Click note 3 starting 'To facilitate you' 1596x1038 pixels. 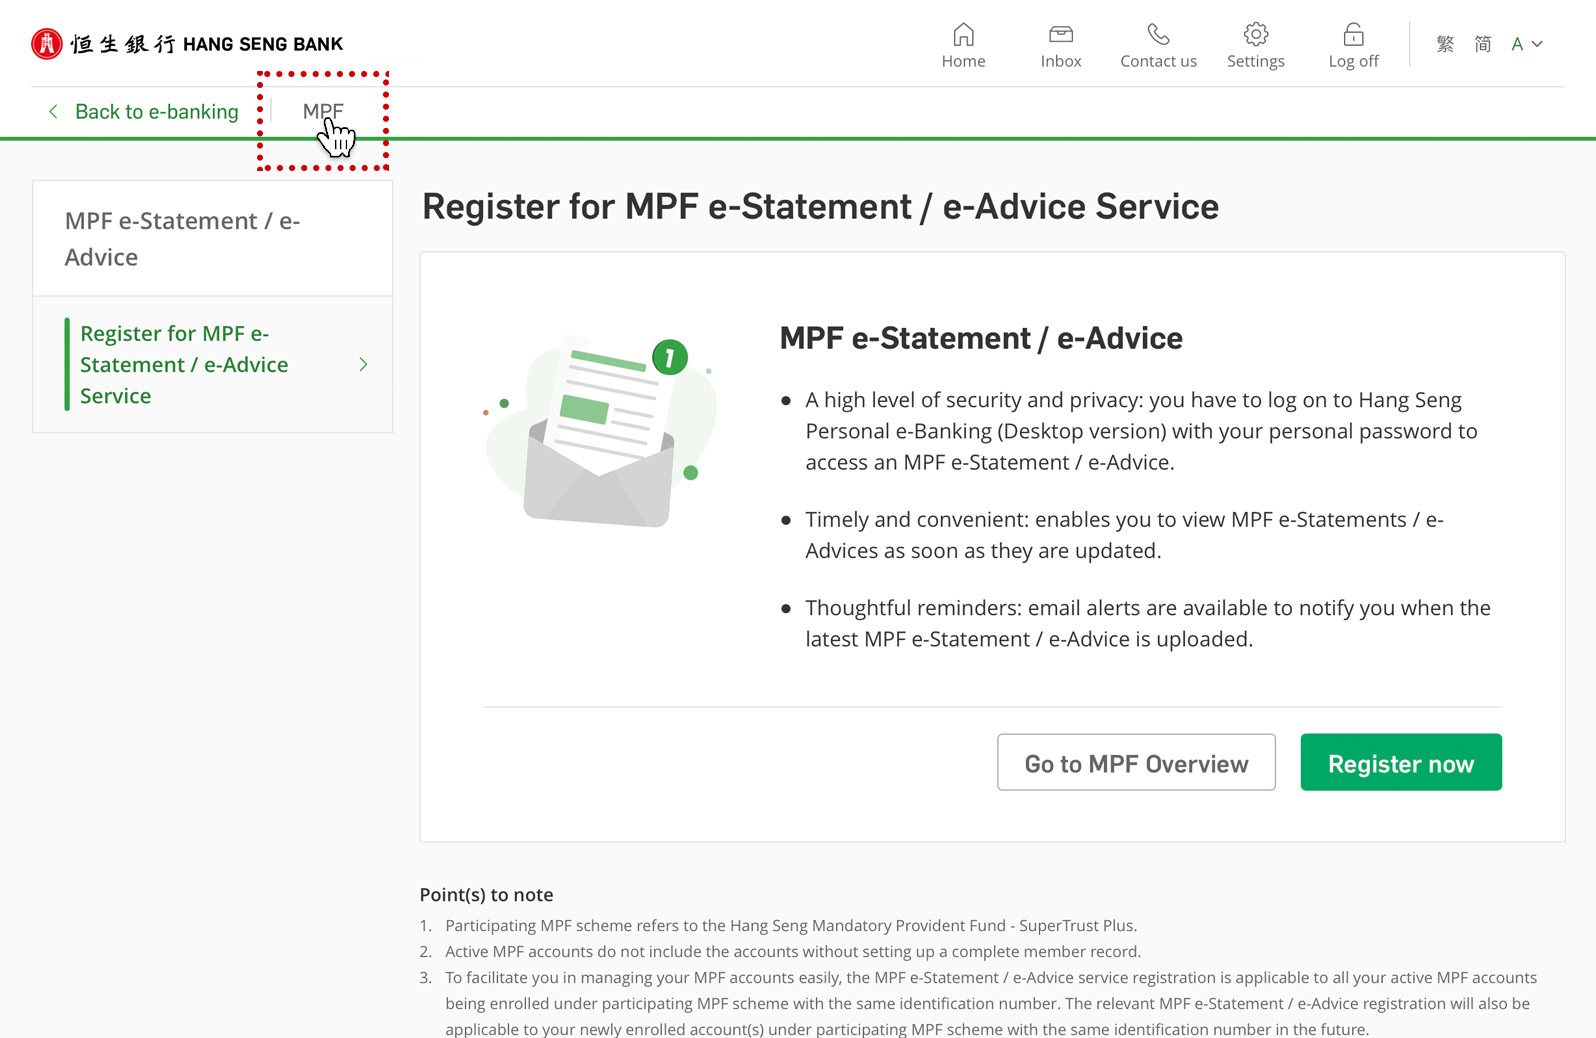coord(991,1004)
